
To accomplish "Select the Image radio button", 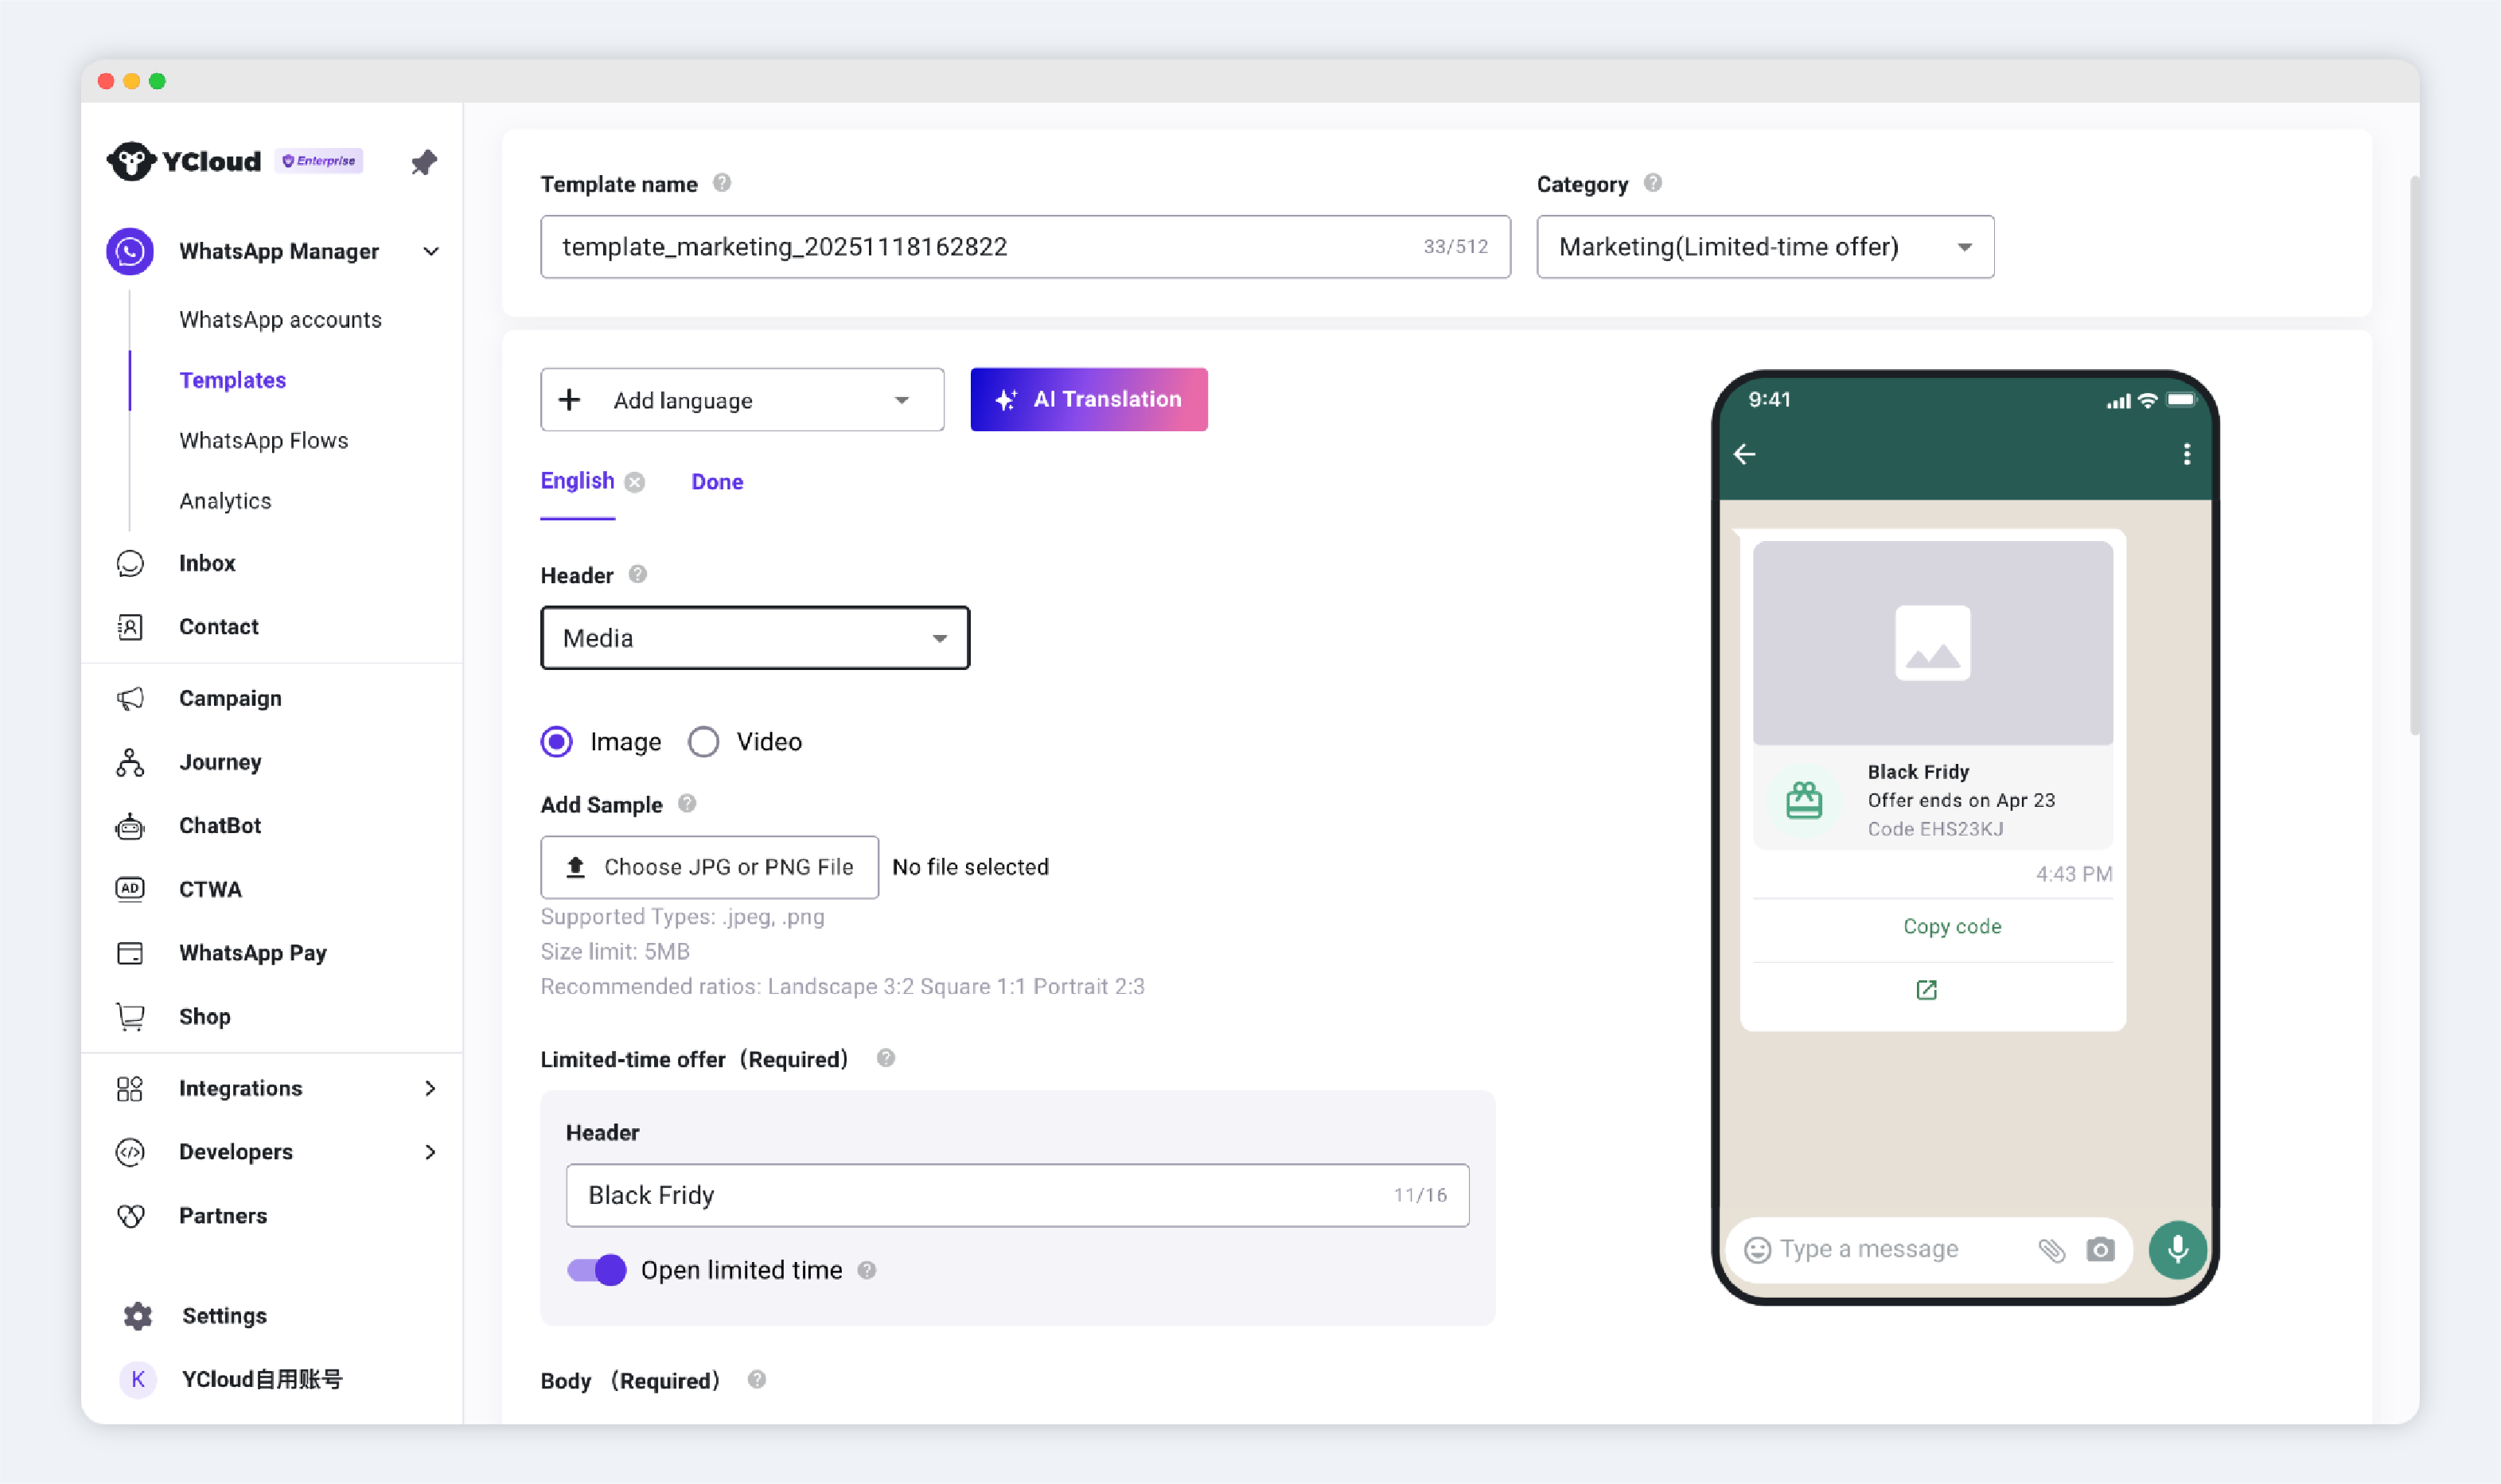I will coord(557,742).
